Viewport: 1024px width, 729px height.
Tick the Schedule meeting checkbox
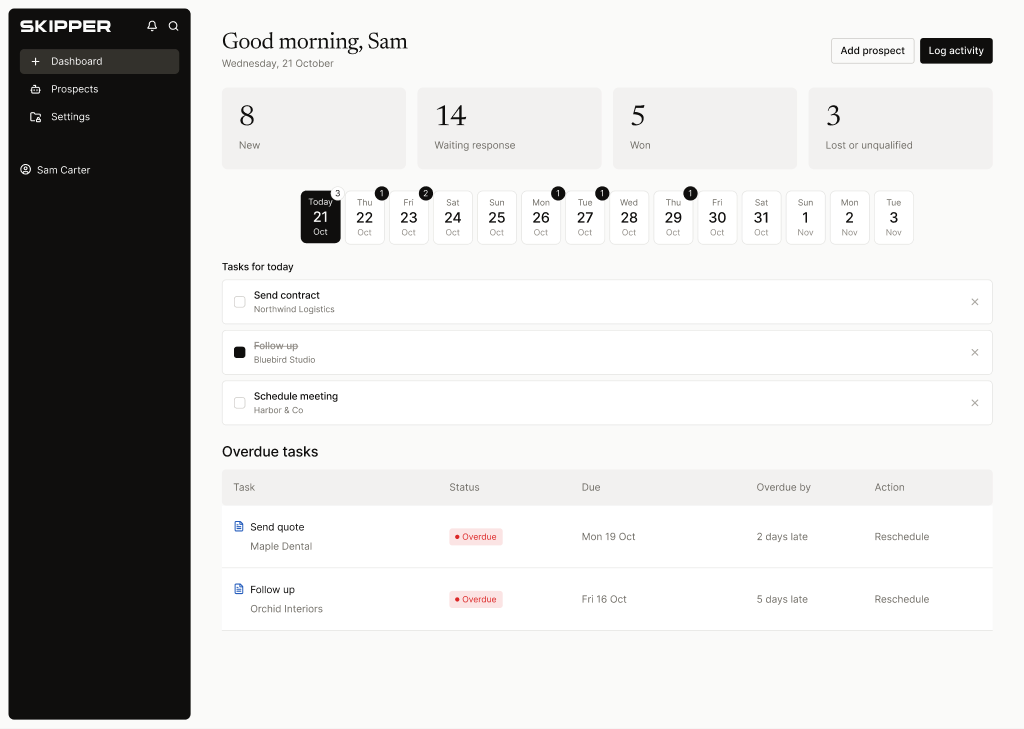(240, 402)
